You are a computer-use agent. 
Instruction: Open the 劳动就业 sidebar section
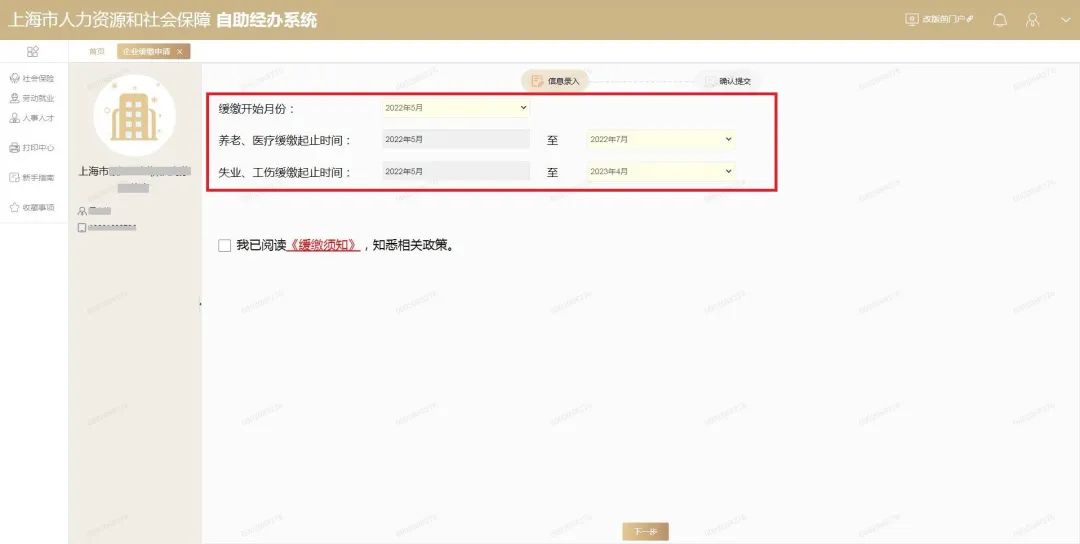click(32, 98)
